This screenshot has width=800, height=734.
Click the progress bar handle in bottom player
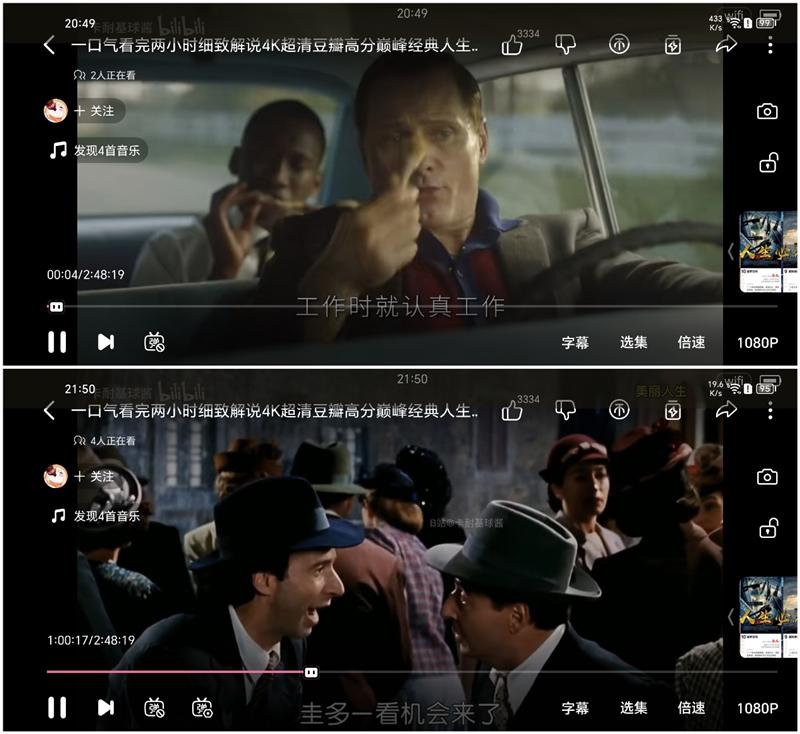(x=311, y=672)
